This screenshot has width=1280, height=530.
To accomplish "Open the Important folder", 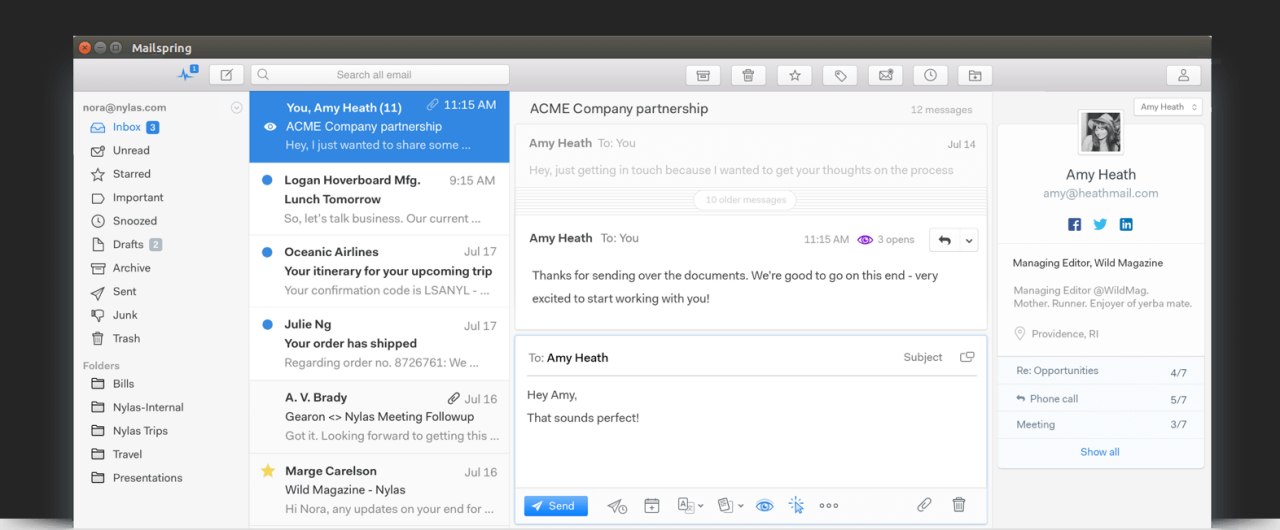I will click(x=138, y=198).
